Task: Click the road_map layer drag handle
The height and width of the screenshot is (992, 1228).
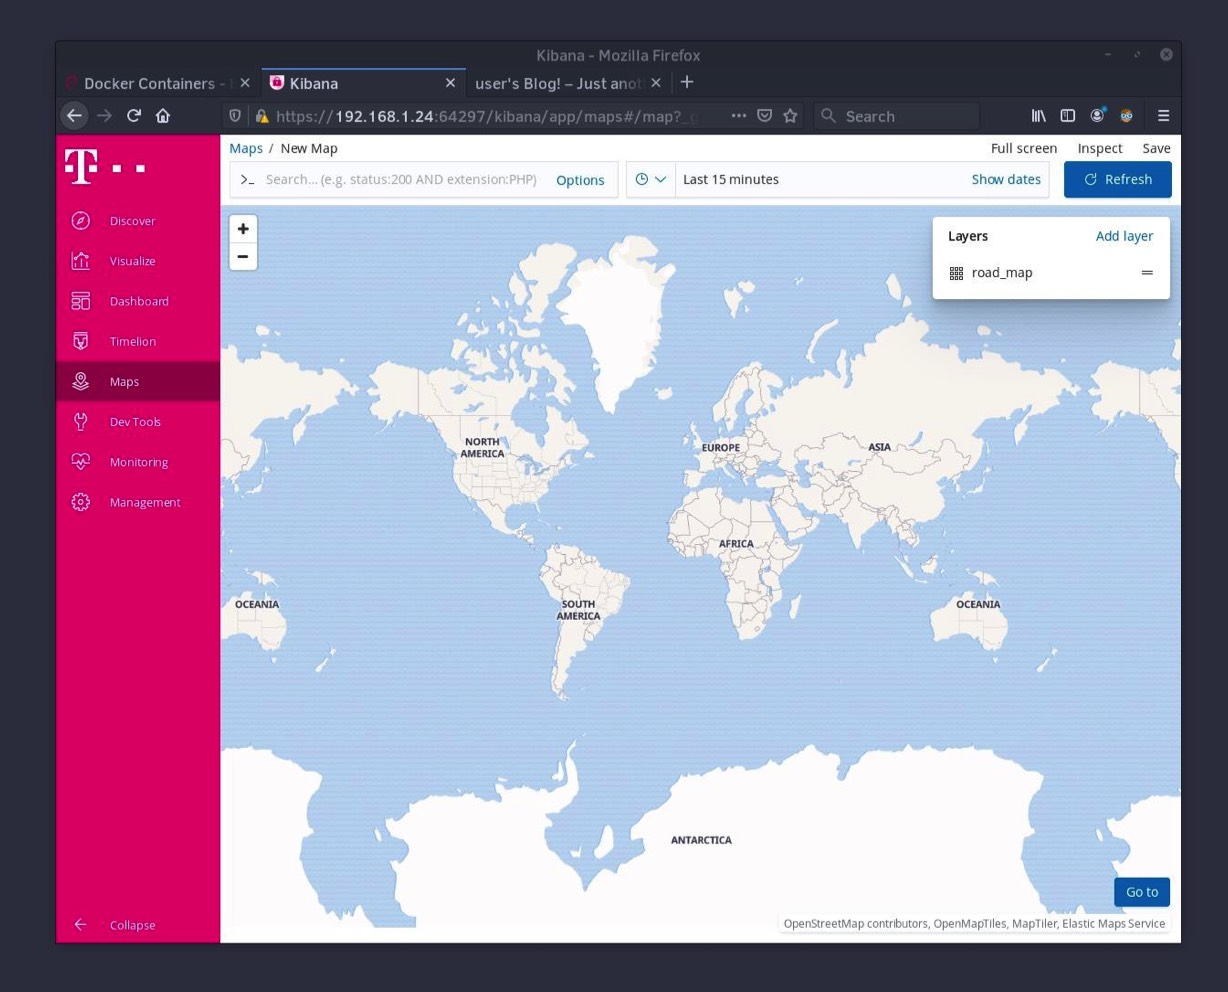Action: coord(1147,273)
